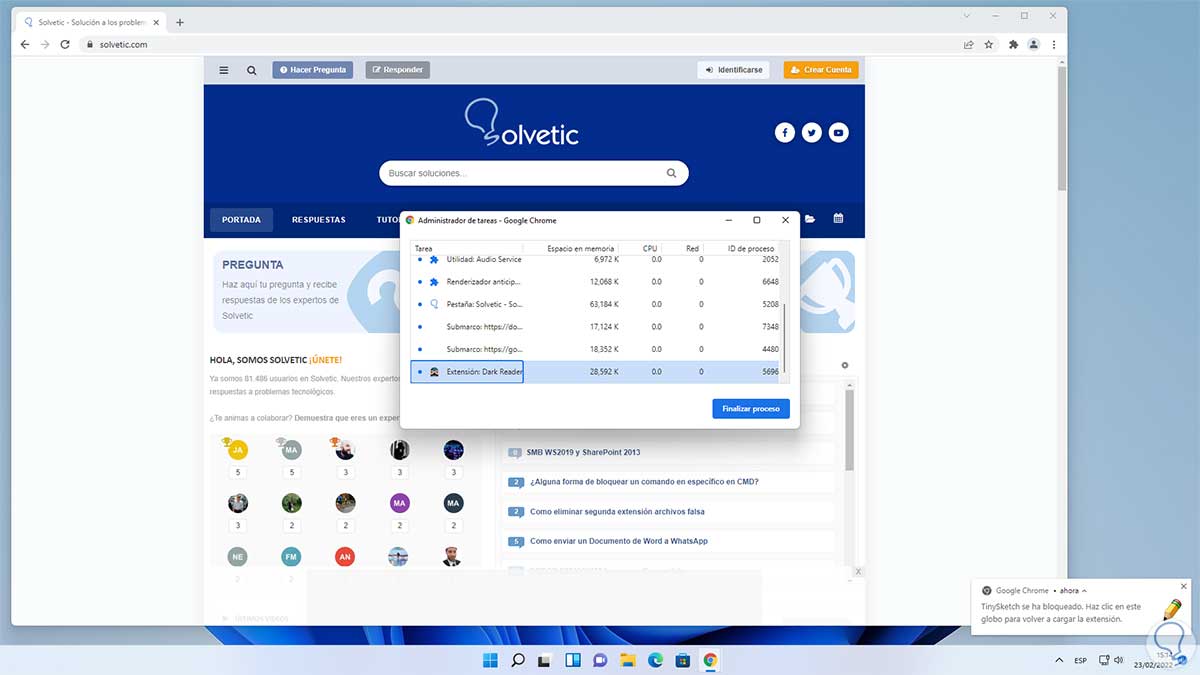This screenshot has width=1200, height=675.
Task: Open Como eliminar segunda extensión archivos falsa
Action: click(617, 512)
